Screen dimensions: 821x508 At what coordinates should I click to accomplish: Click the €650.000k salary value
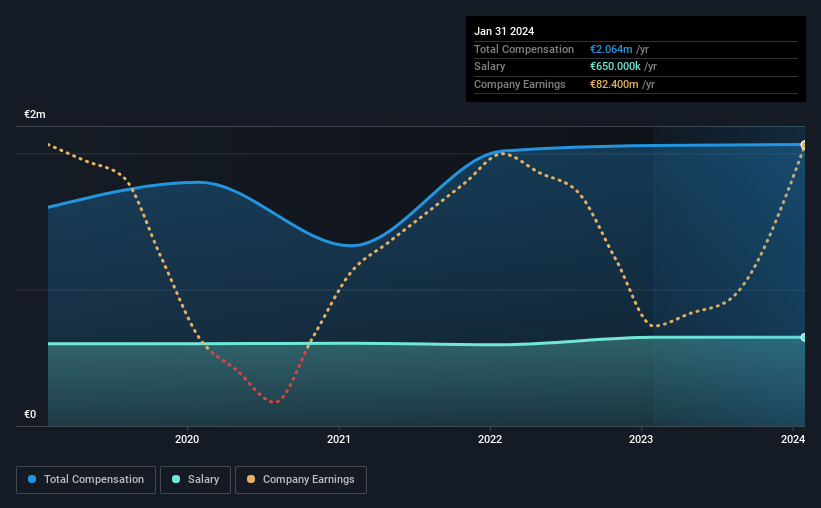click(x=615, y=67)
